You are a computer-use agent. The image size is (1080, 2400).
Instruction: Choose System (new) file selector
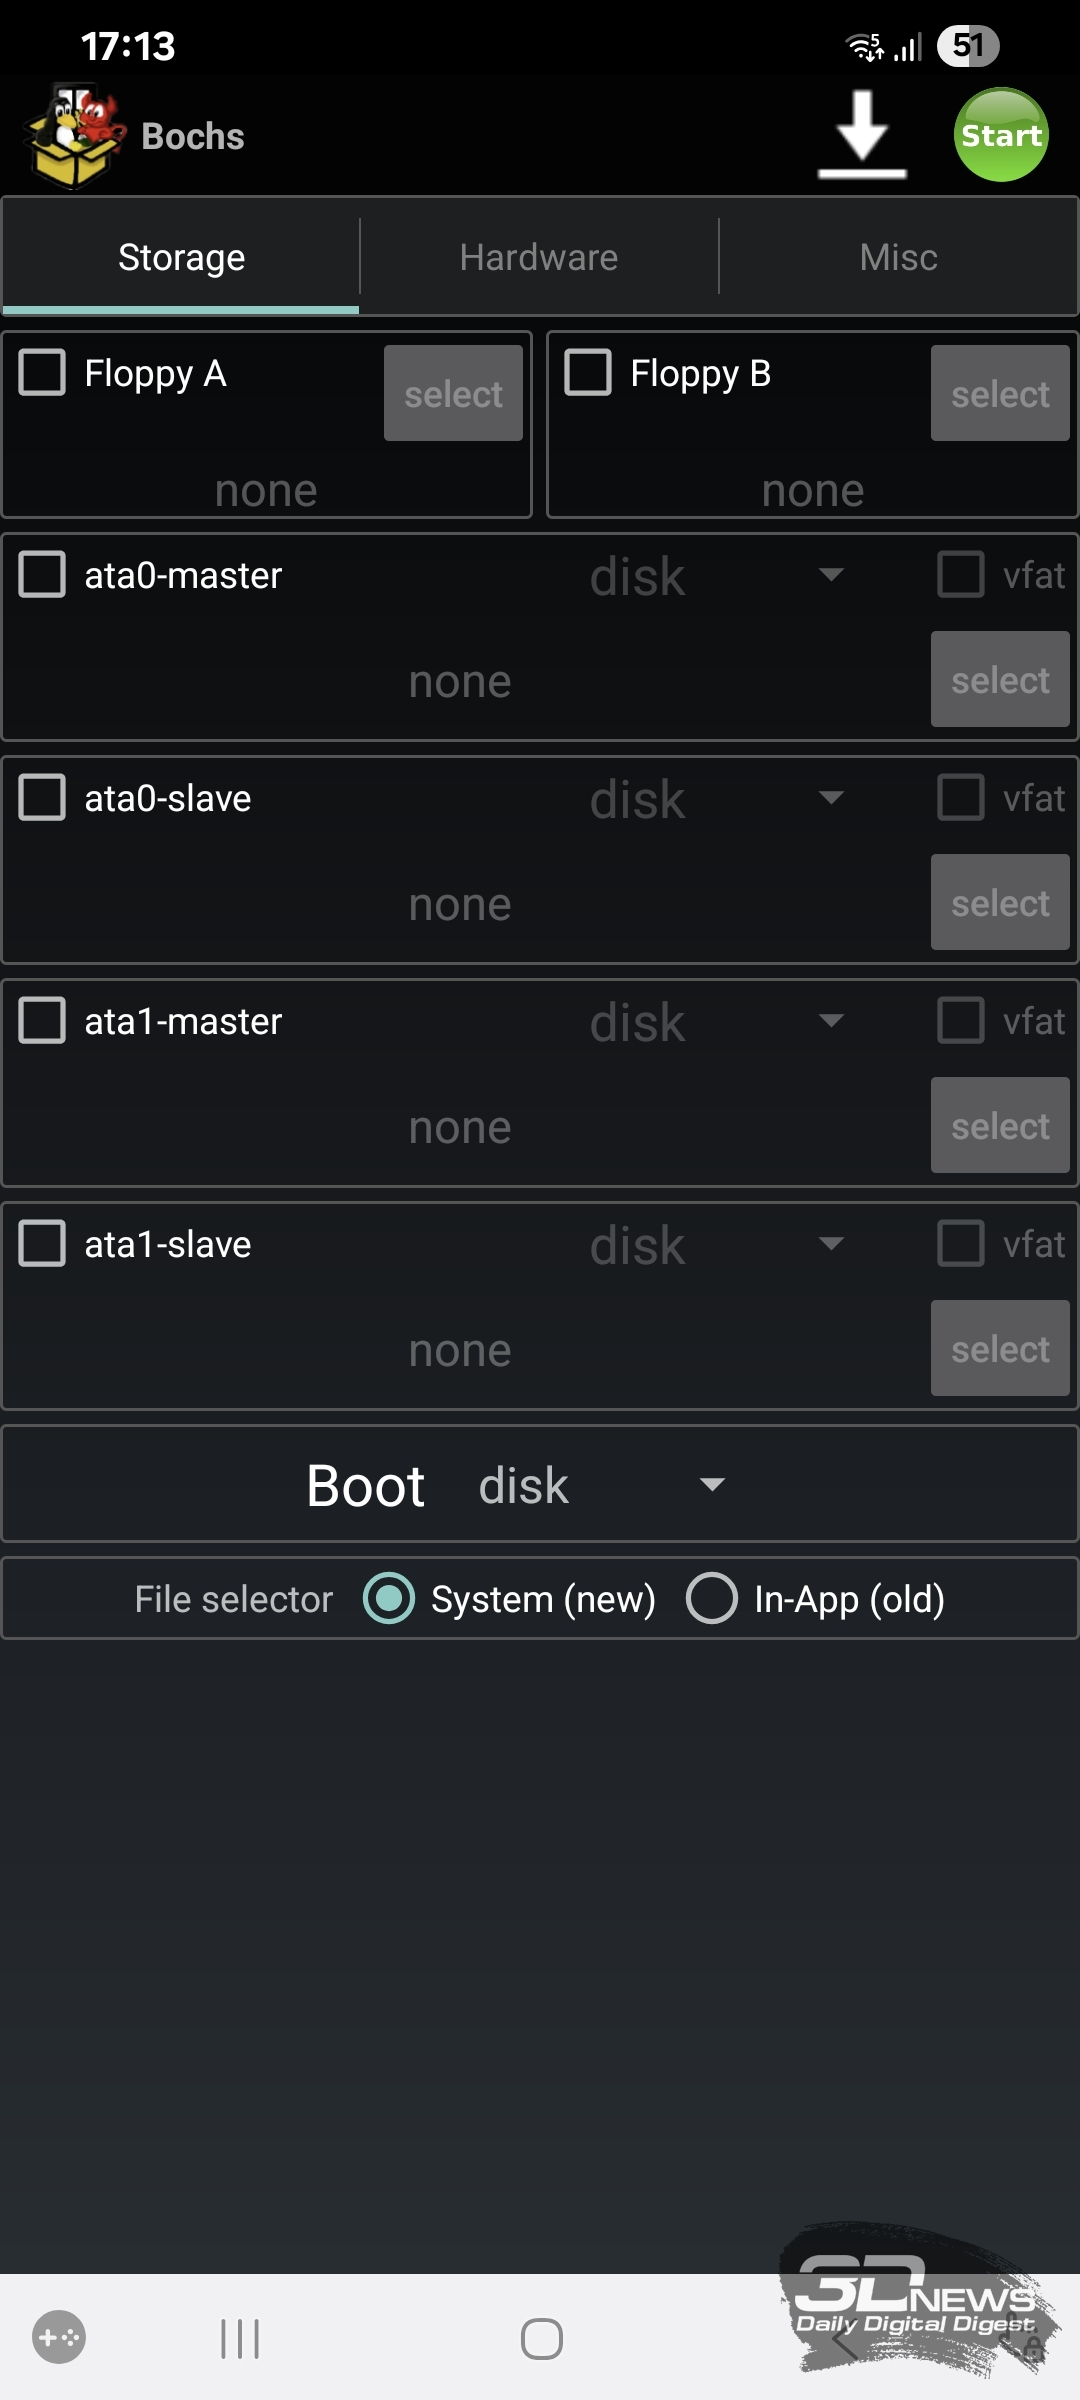pyautogui.click(x=389, y=1598)
